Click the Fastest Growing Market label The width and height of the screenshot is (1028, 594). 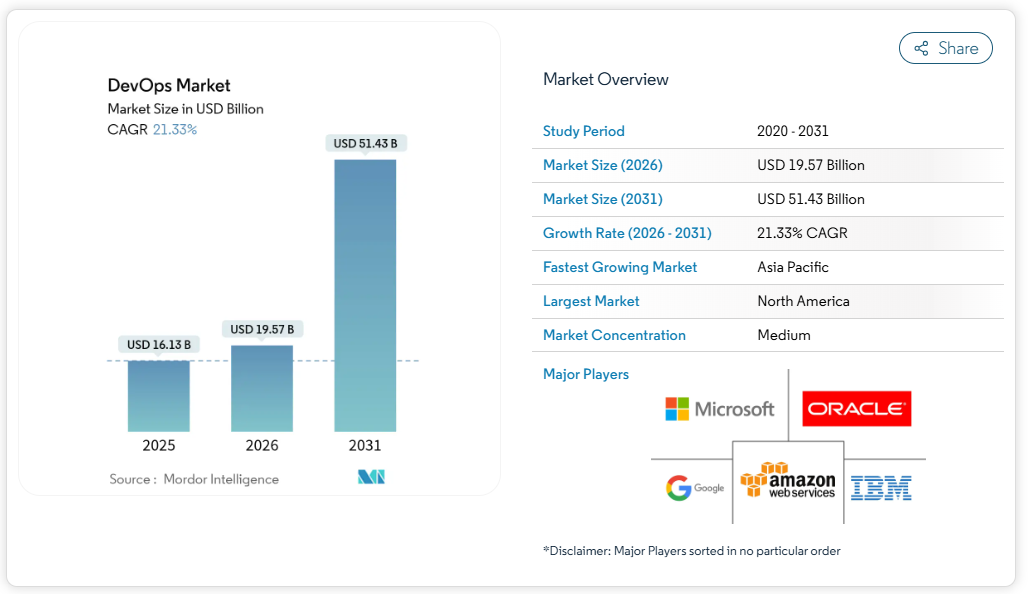[x=620, y=267]
